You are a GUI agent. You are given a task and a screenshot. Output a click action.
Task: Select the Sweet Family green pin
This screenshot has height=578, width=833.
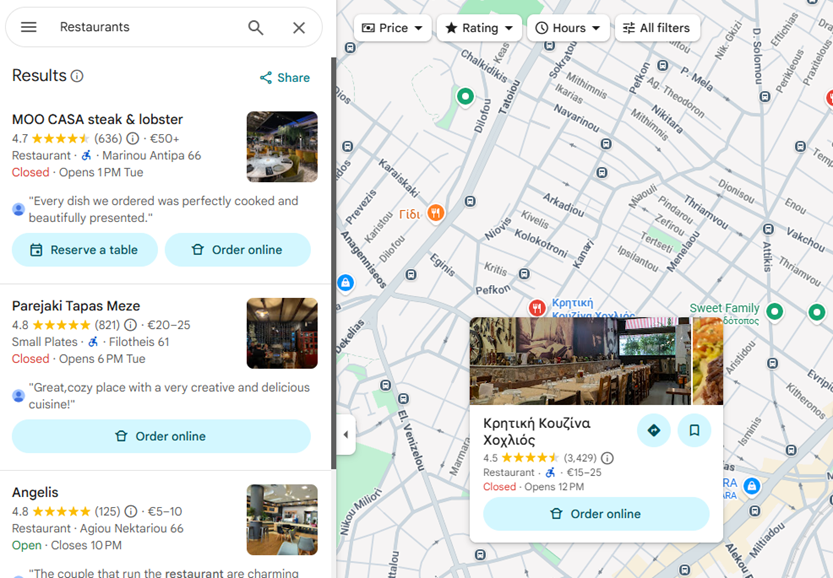(775, 312)
